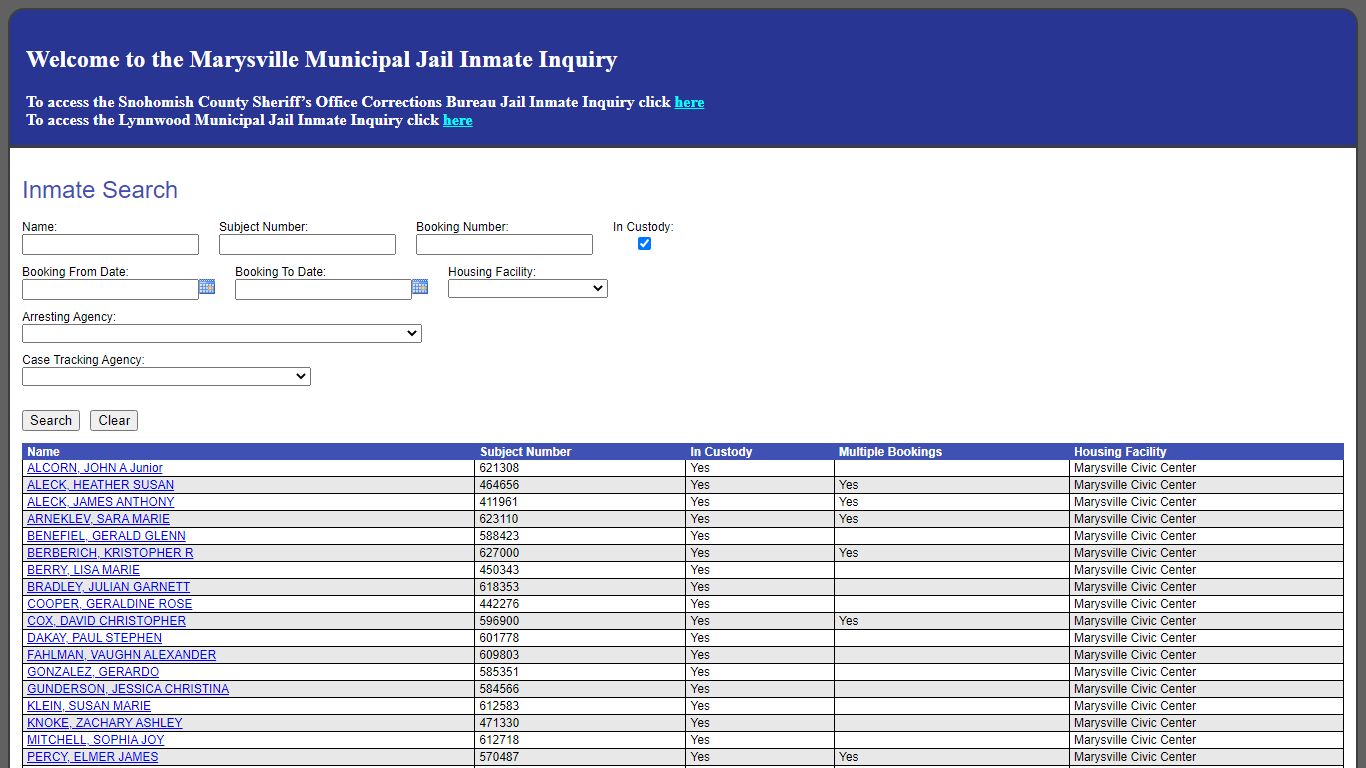The image size is (1366, 768).
Task: Expand the Housing Facility dropdown
Action: [528, 288]
